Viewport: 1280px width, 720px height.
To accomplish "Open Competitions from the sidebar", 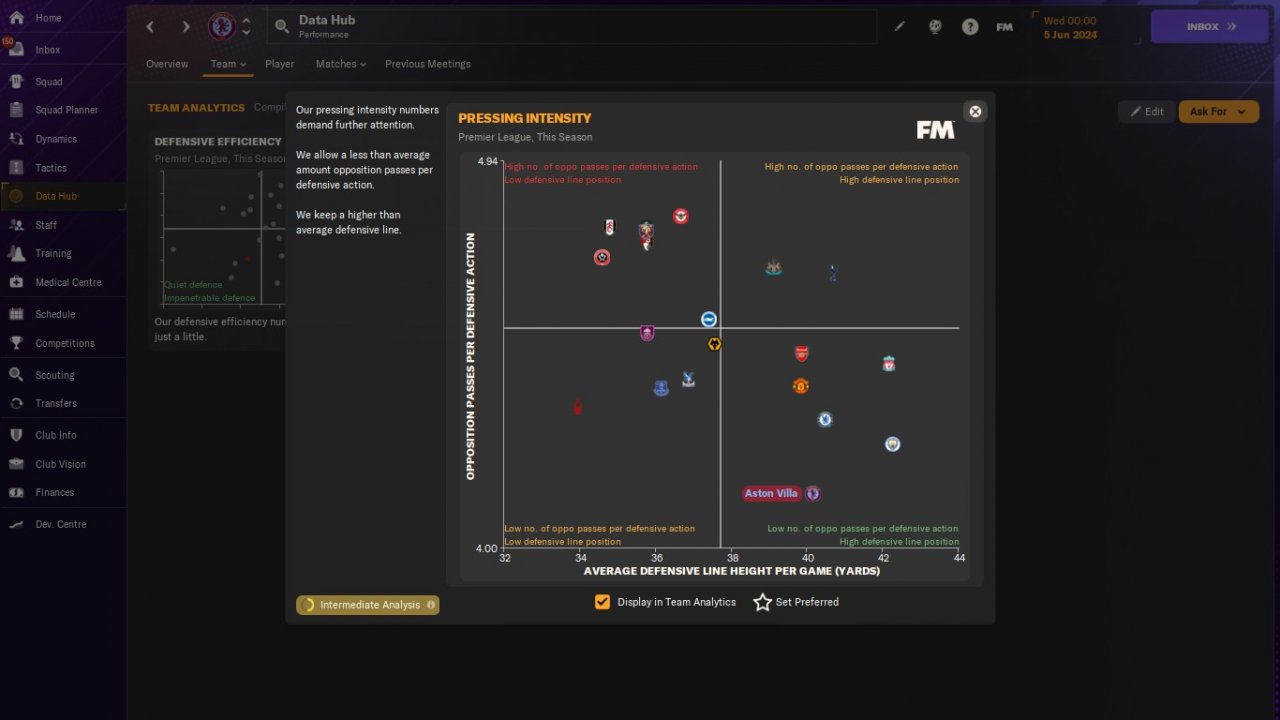I will tap(63, 343).
